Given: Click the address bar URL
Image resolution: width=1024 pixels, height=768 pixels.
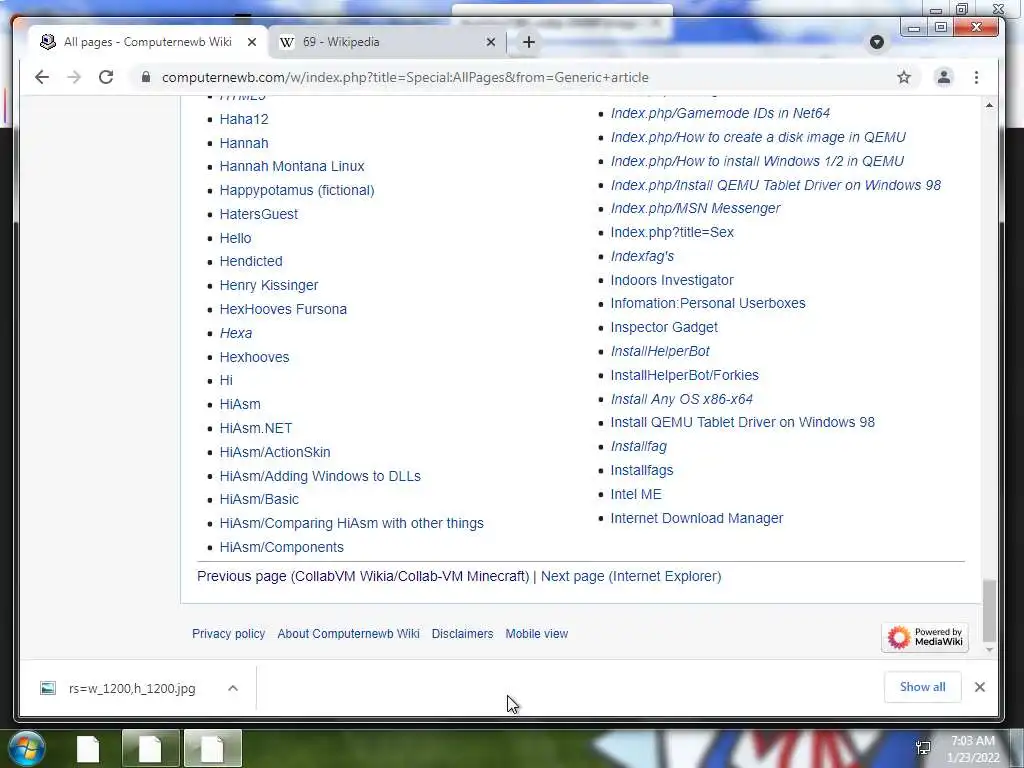Looking at the screenshot, I should tap(406, 77).
